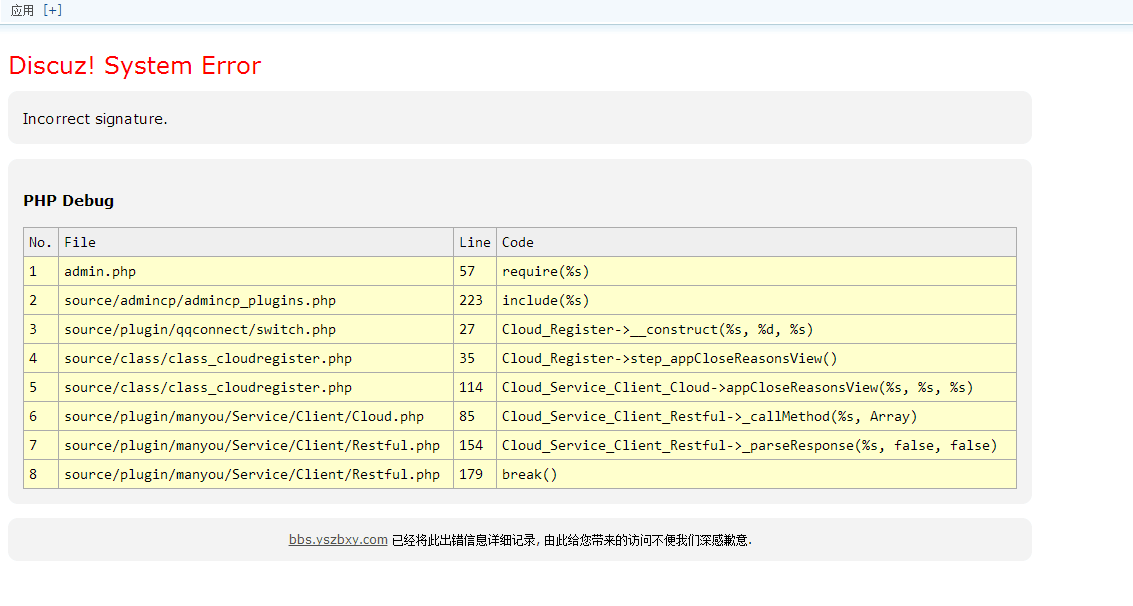
Task: Click the Incorrect signature error message
Action: (x=93, y=118)
